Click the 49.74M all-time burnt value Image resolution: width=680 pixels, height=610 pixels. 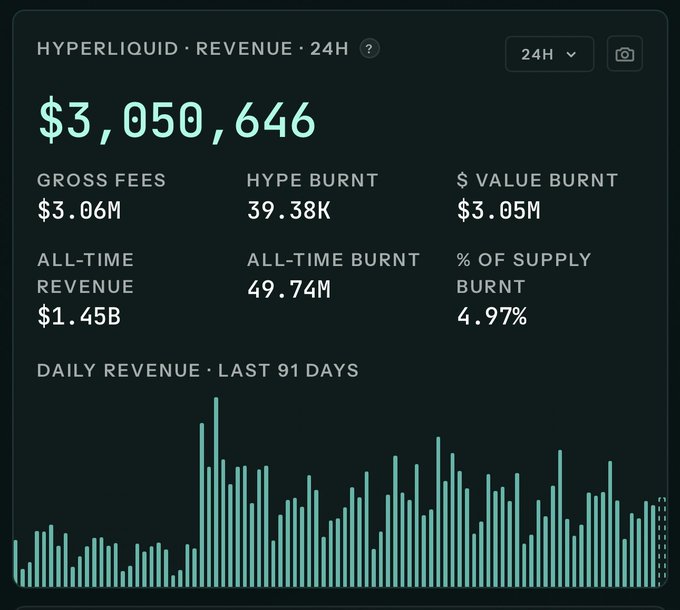pyautogui.click(x=289, y=289)
